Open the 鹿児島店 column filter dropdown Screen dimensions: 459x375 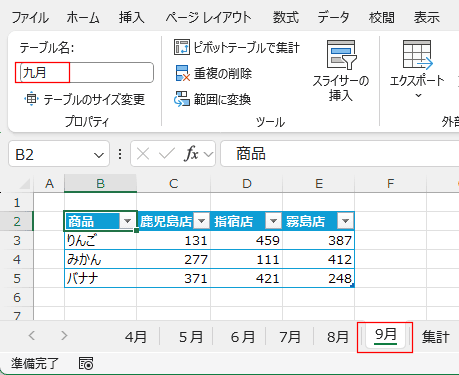point(201,221)
